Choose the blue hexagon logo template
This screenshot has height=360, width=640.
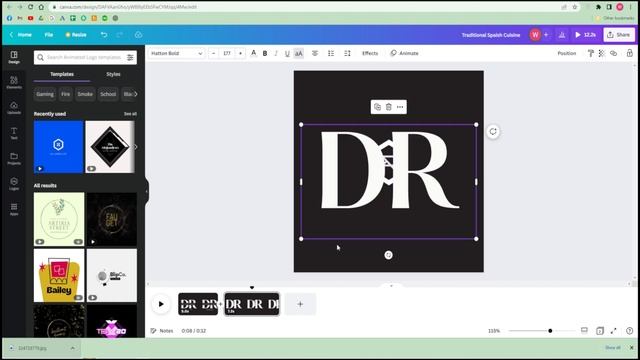tap(58, 147)
